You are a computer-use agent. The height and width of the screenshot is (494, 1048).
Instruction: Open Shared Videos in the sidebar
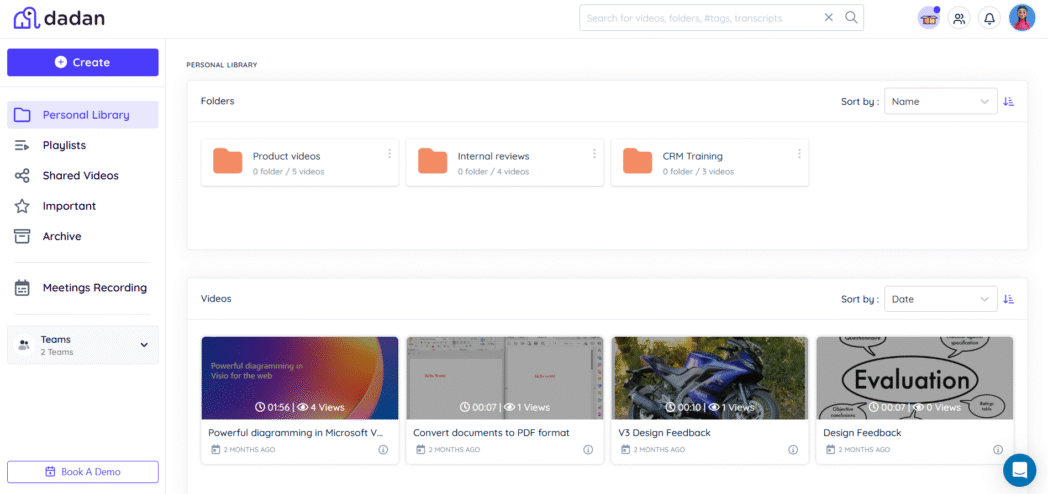[80, 176]
